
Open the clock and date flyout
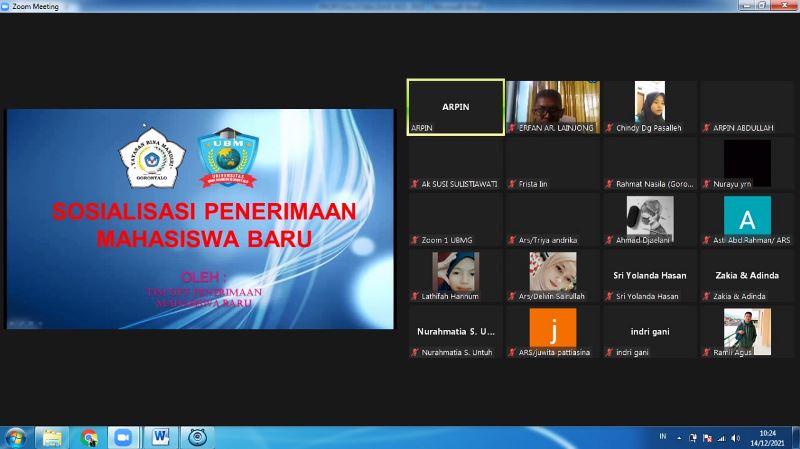point(768,437)
